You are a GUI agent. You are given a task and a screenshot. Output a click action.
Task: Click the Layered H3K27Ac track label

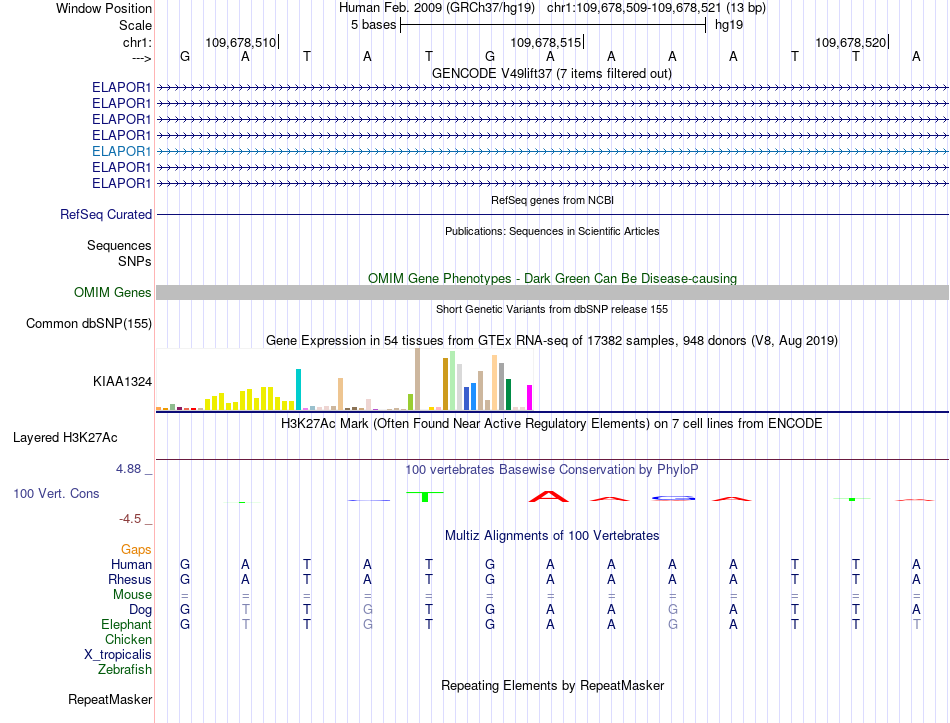point(65,438)
